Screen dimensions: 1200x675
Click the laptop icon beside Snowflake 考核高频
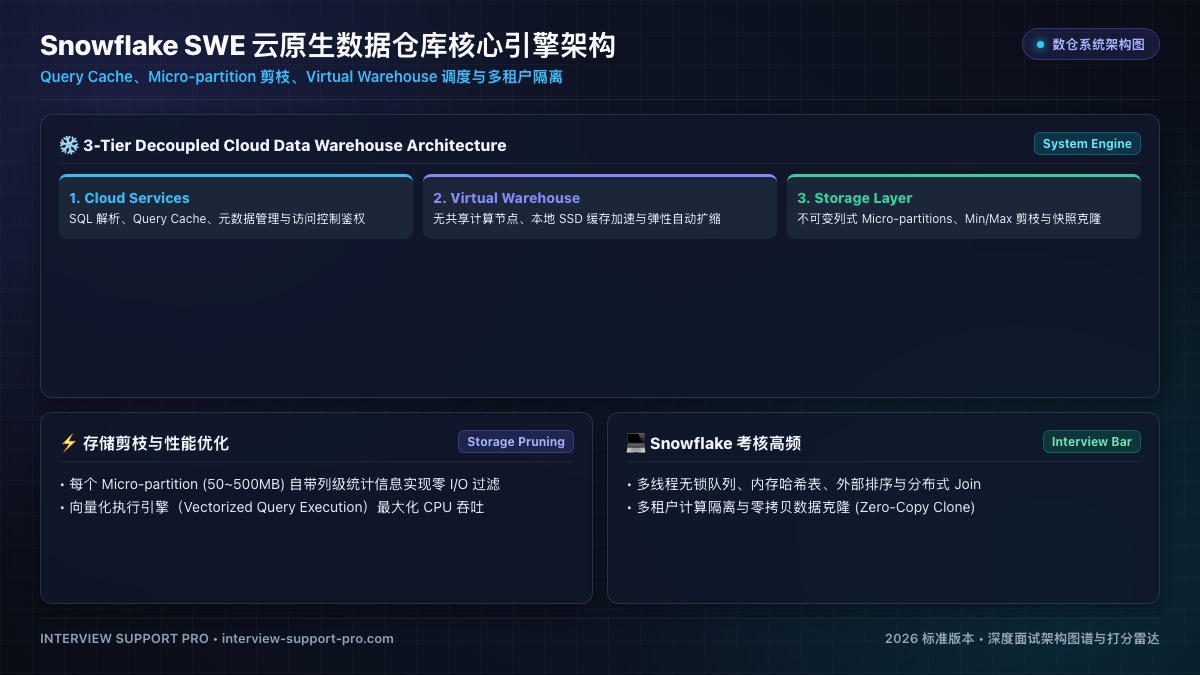point(636,443)
